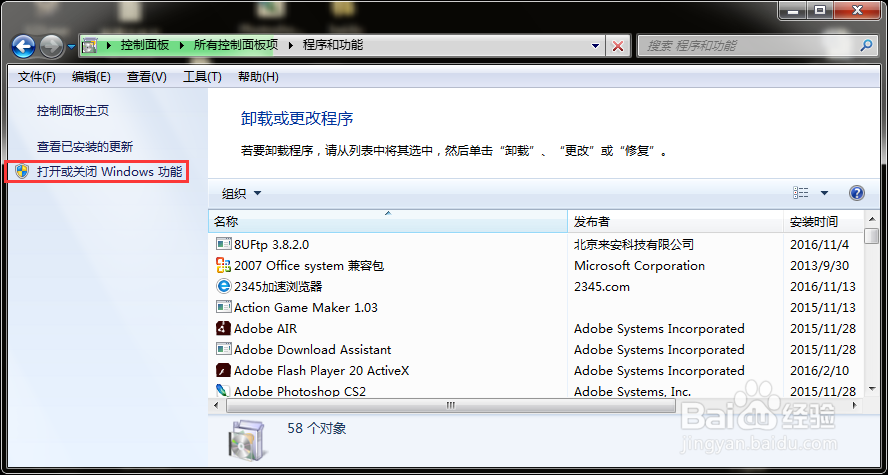Sort by the 安装时间 column header
Viewport: 888px width, 475px height.
click(x=824, y=221)
